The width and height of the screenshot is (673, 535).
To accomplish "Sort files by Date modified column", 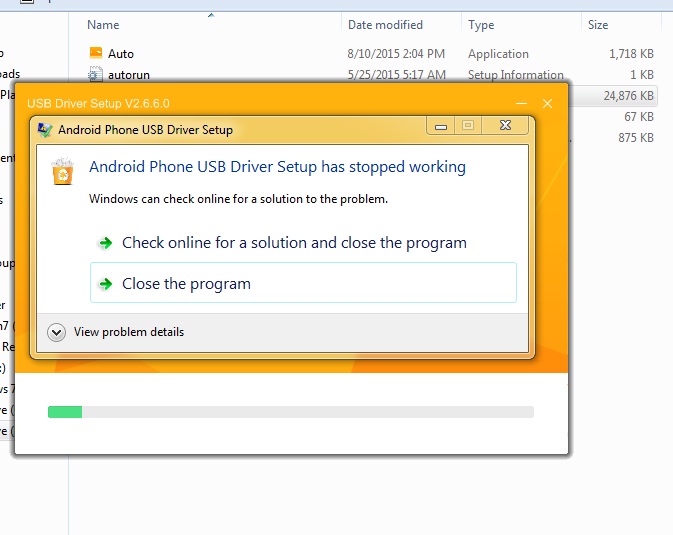I will click(x=385, y=25).
